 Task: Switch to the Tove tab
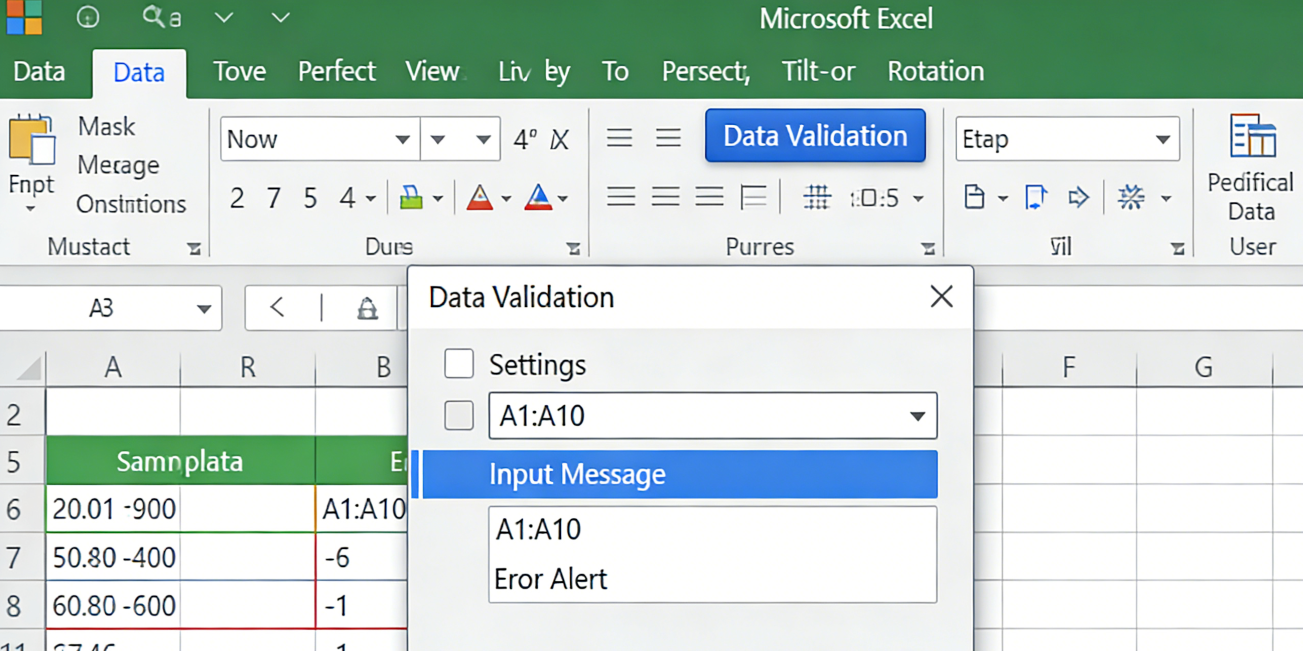(x=239, y=71)
